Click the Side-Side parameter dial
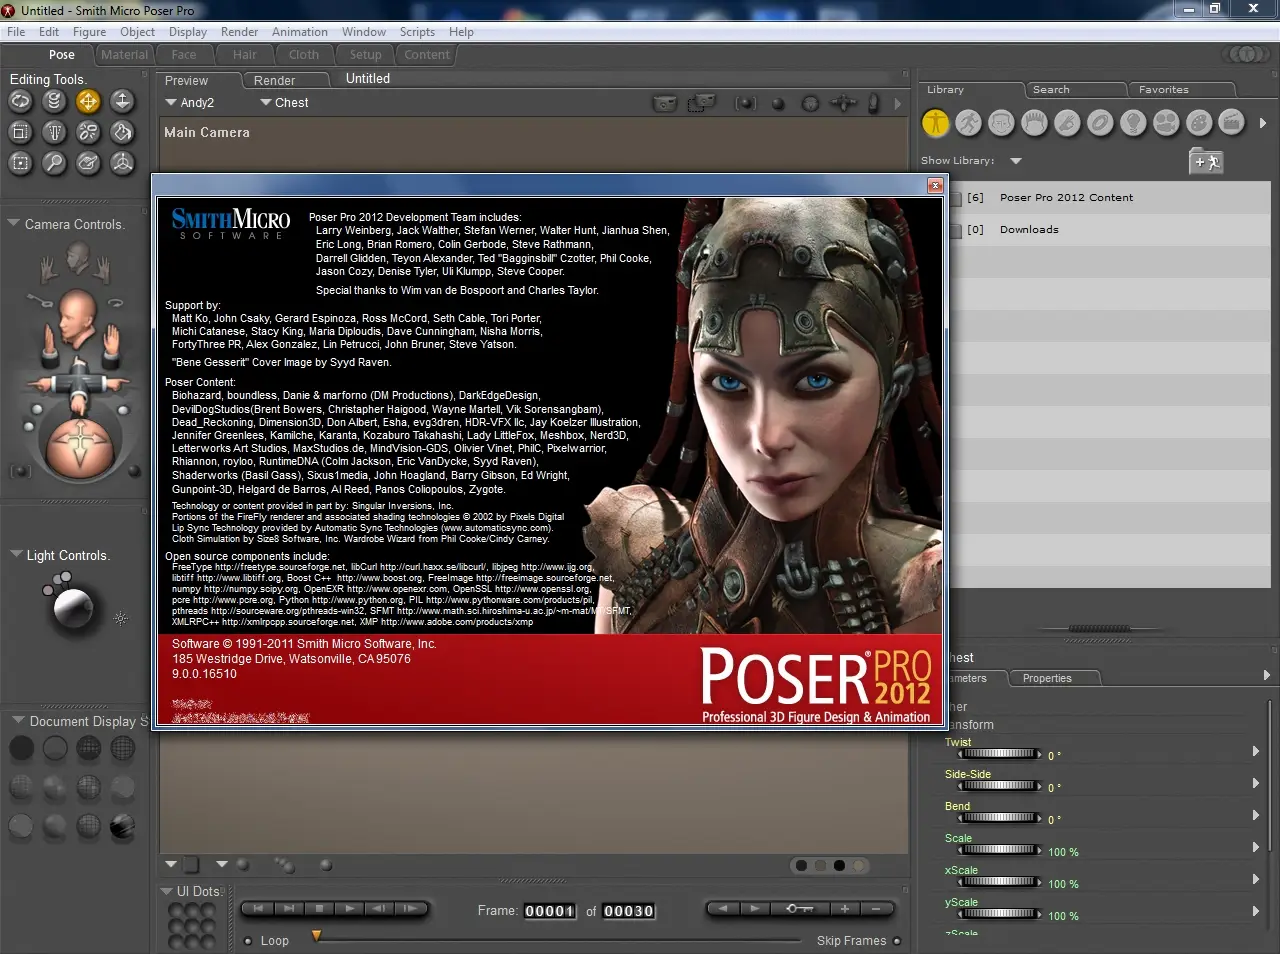This screenshot has height=954, width=1280. point(1000,787)
